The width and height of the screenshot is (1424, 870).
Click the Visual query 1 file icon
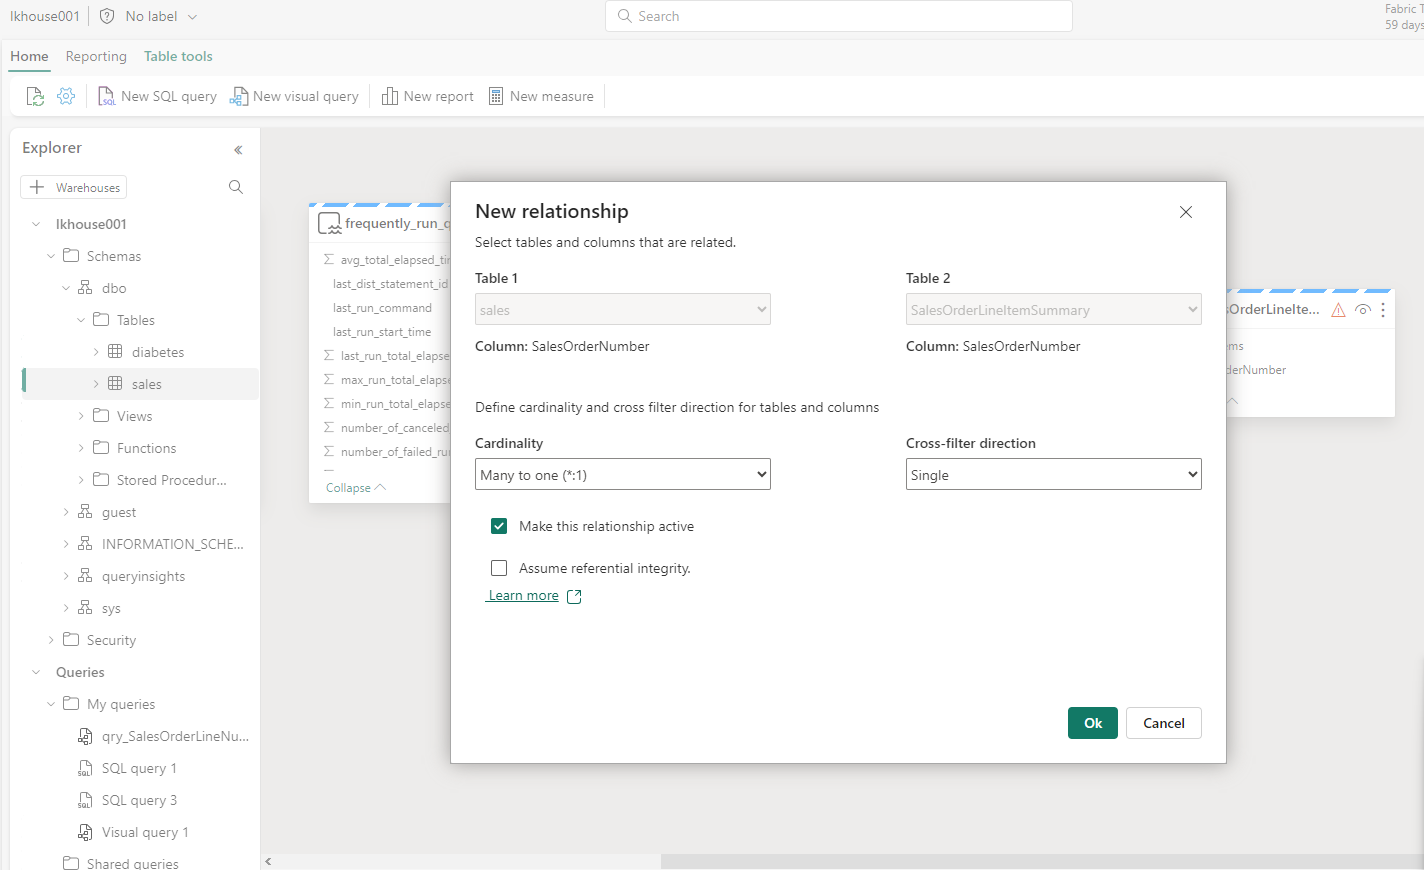click(85, 832)
